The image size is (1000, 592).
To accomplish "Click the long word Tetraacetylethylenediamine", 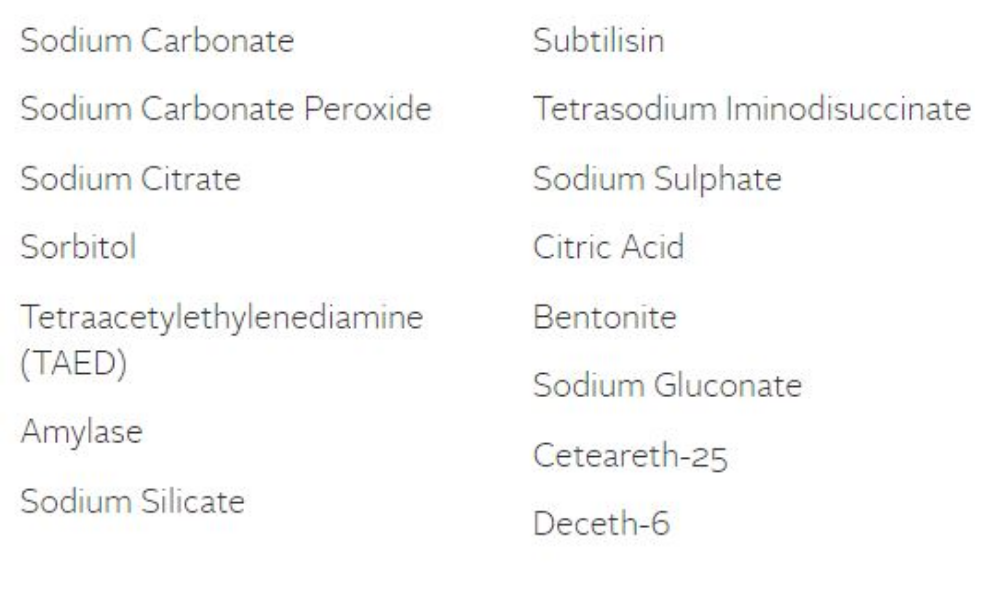I will [222, 318].
